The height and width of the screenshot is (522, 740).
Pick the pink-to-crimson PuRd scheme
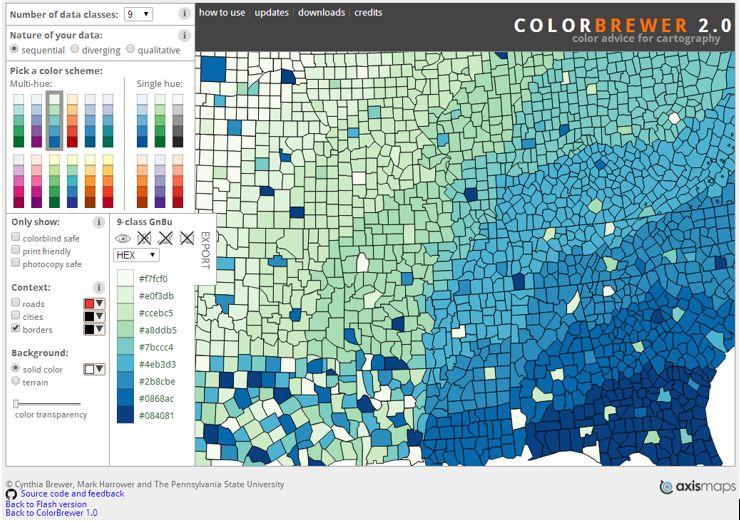[18, 181]
